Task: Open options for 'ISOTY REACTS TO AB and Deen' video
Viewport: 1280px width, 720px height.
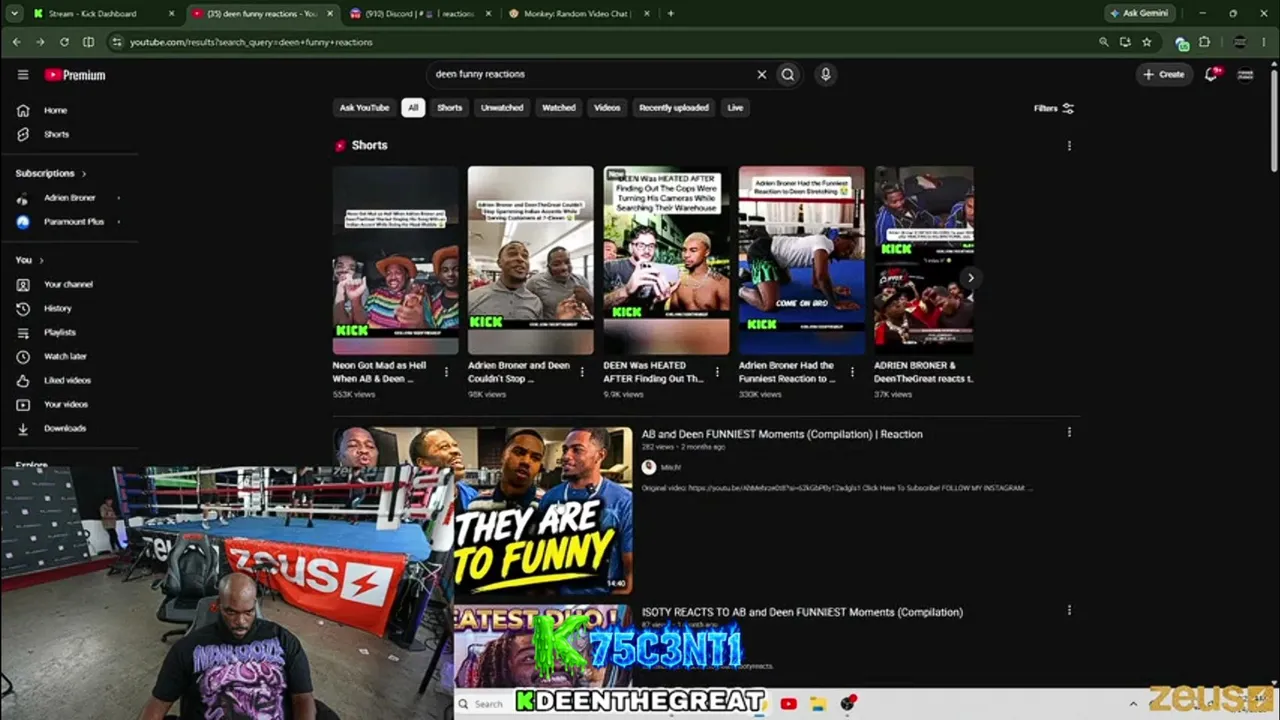Action: point(1069,610)
